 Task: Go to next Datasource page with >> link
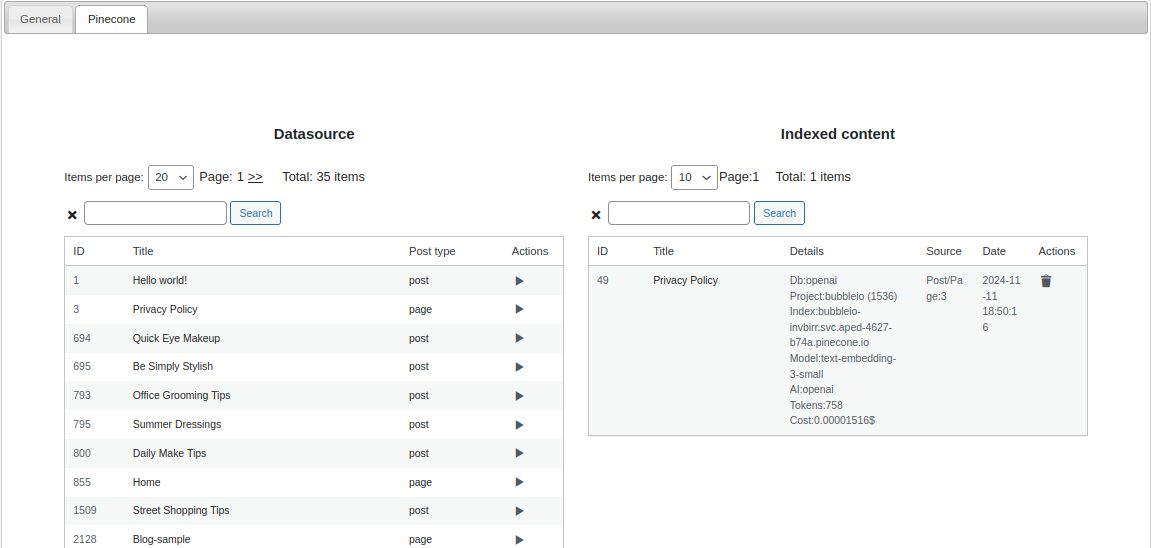click(255, 177)
